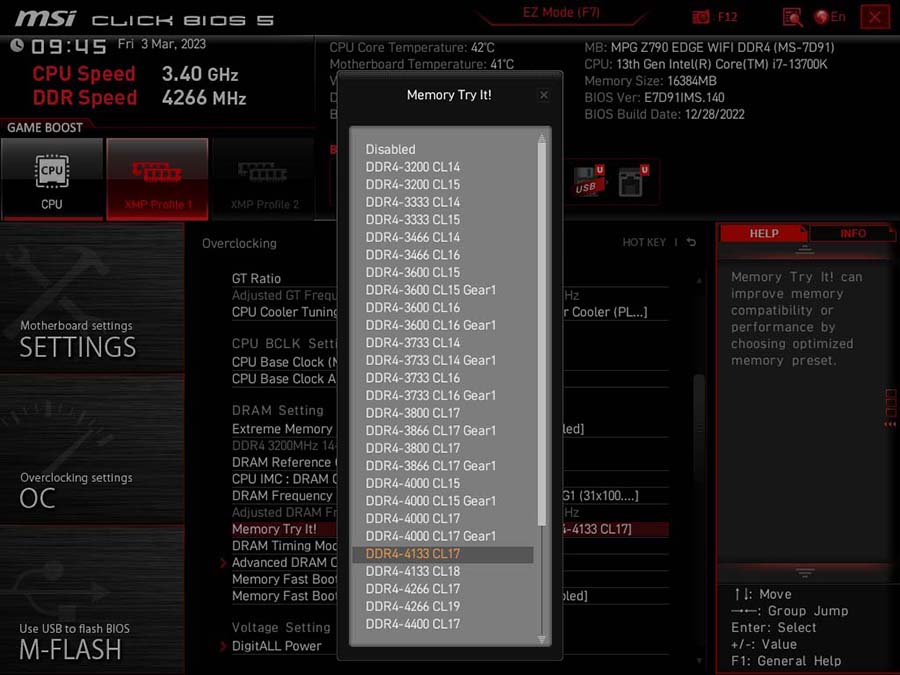Switch to EZ Mode (F7)

click(561, 13)
